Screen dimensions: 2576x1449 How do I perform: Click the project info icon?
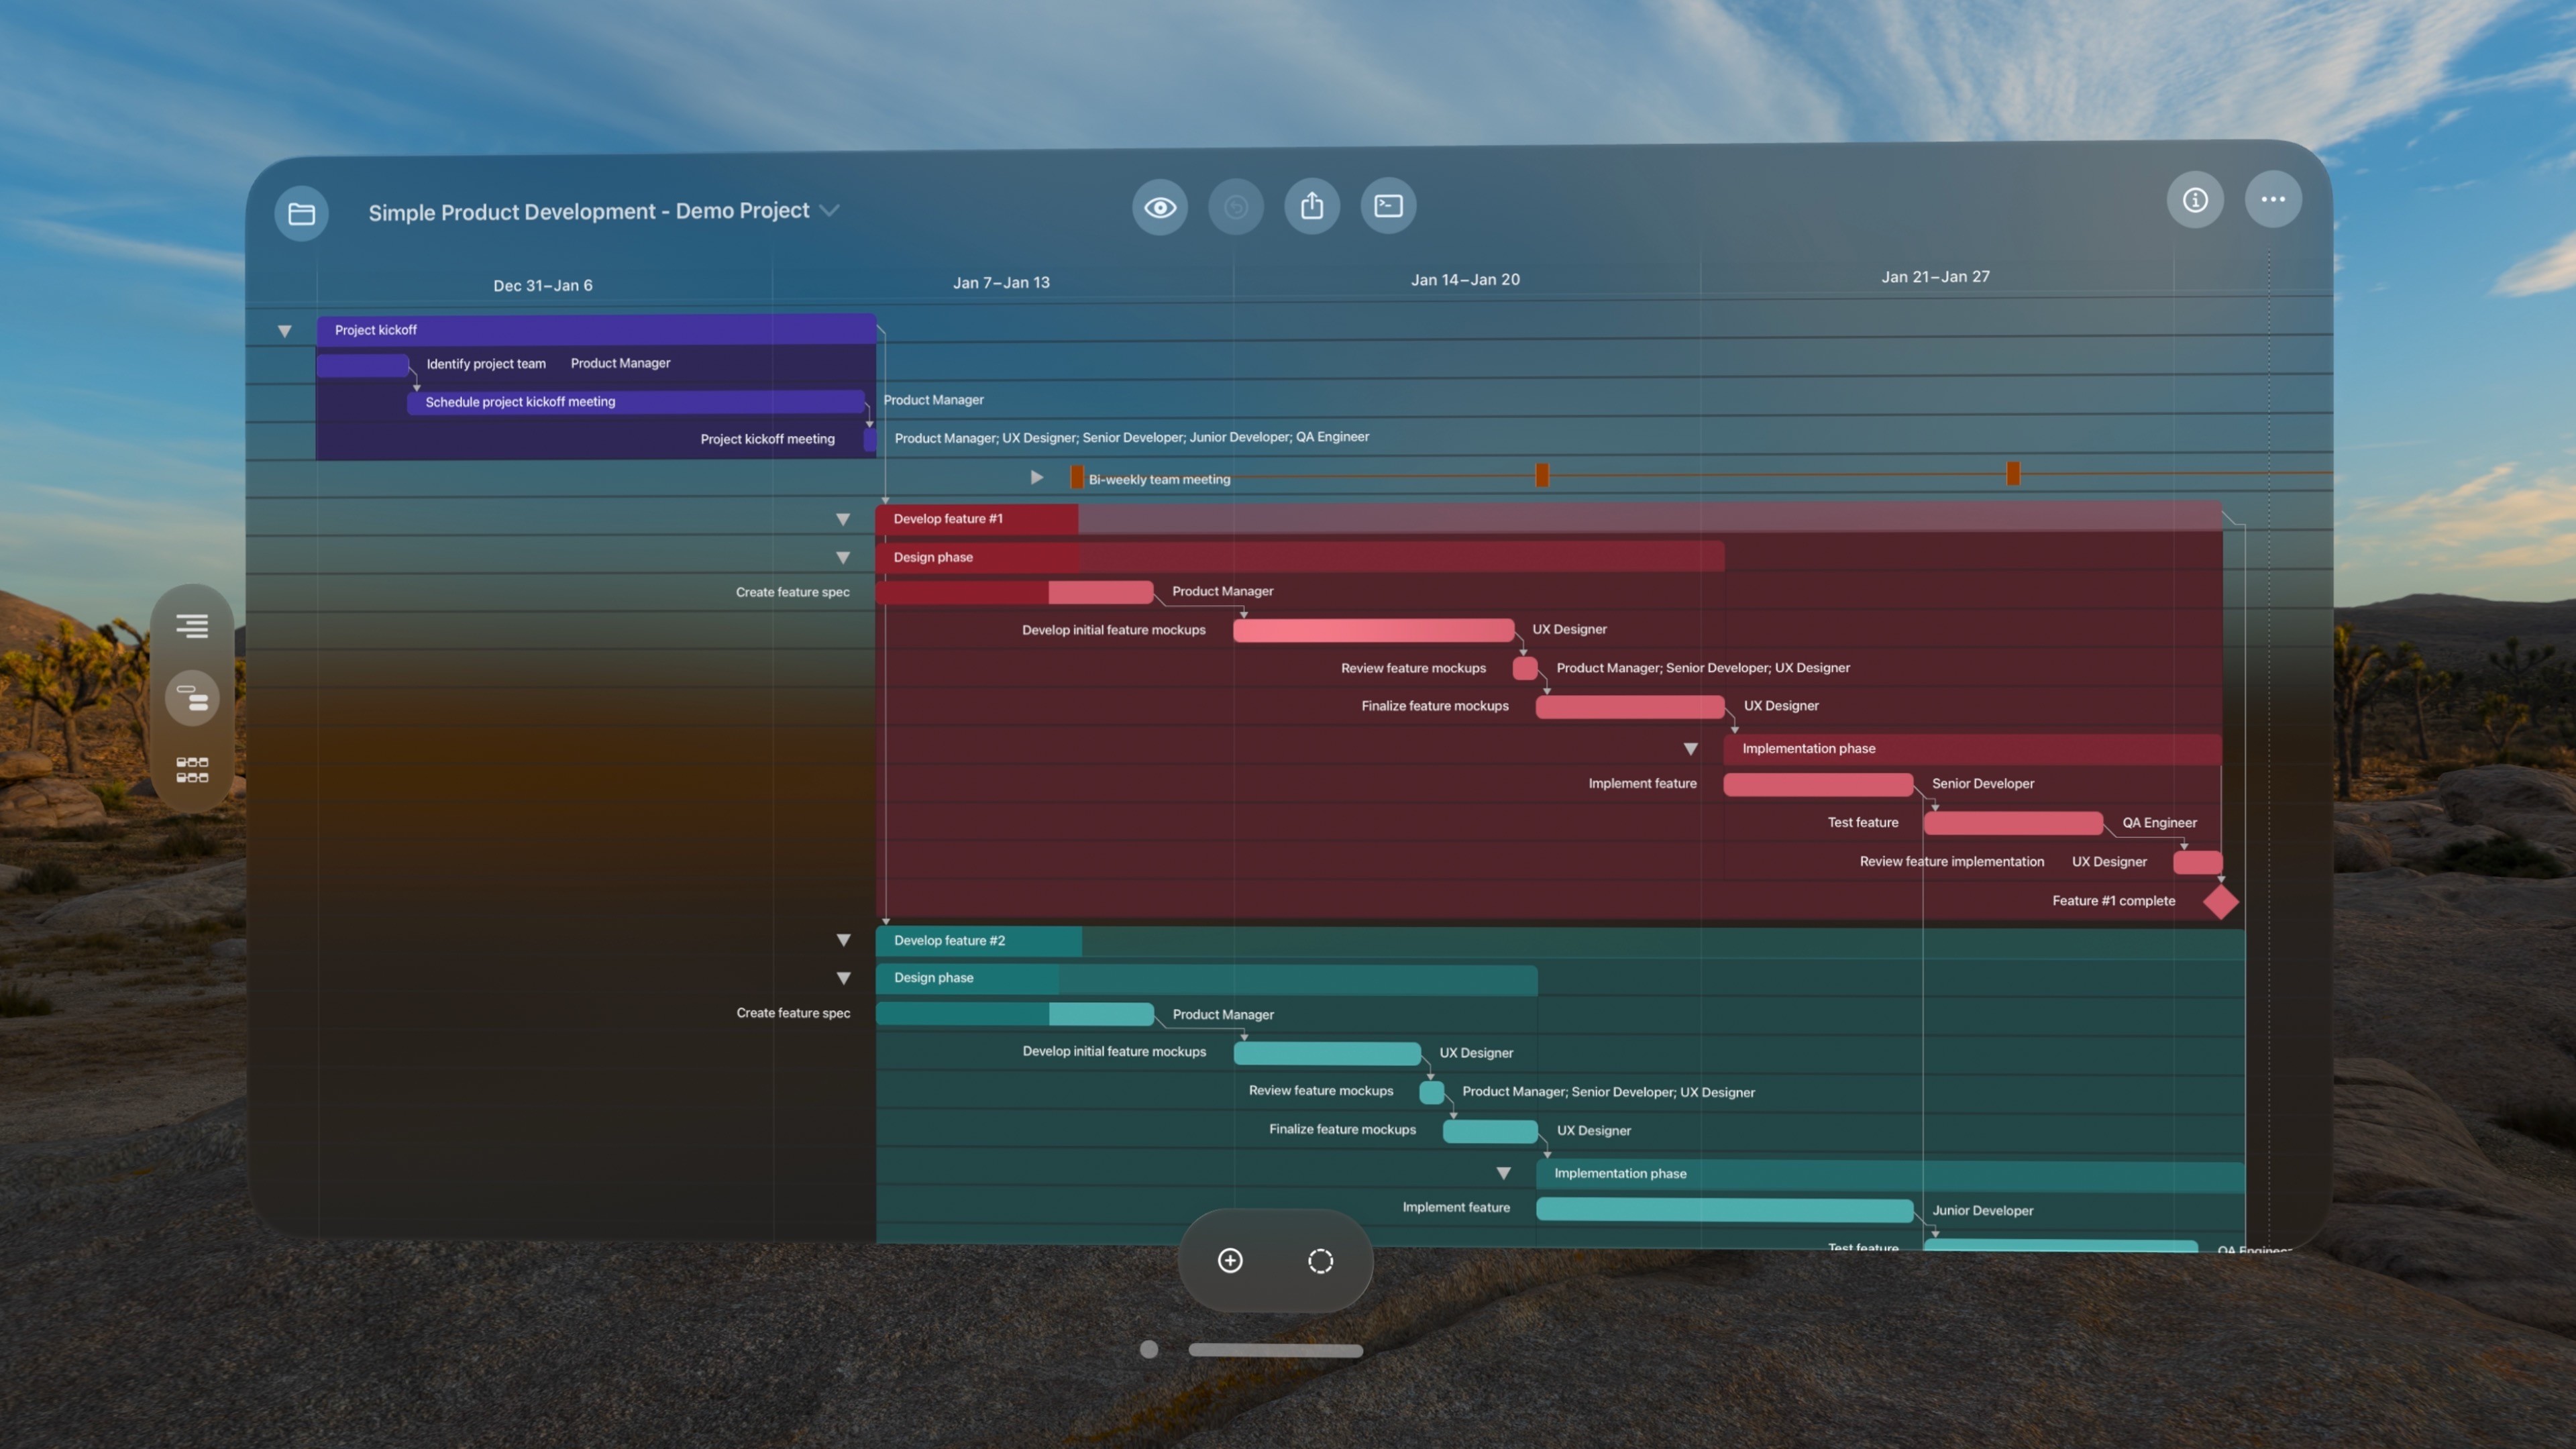(2196, 199)
